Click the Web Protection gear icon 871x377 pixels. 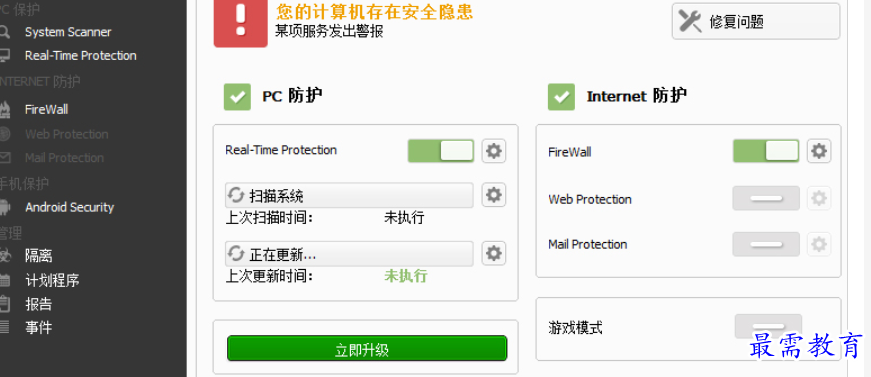click(x=819, y=198)
